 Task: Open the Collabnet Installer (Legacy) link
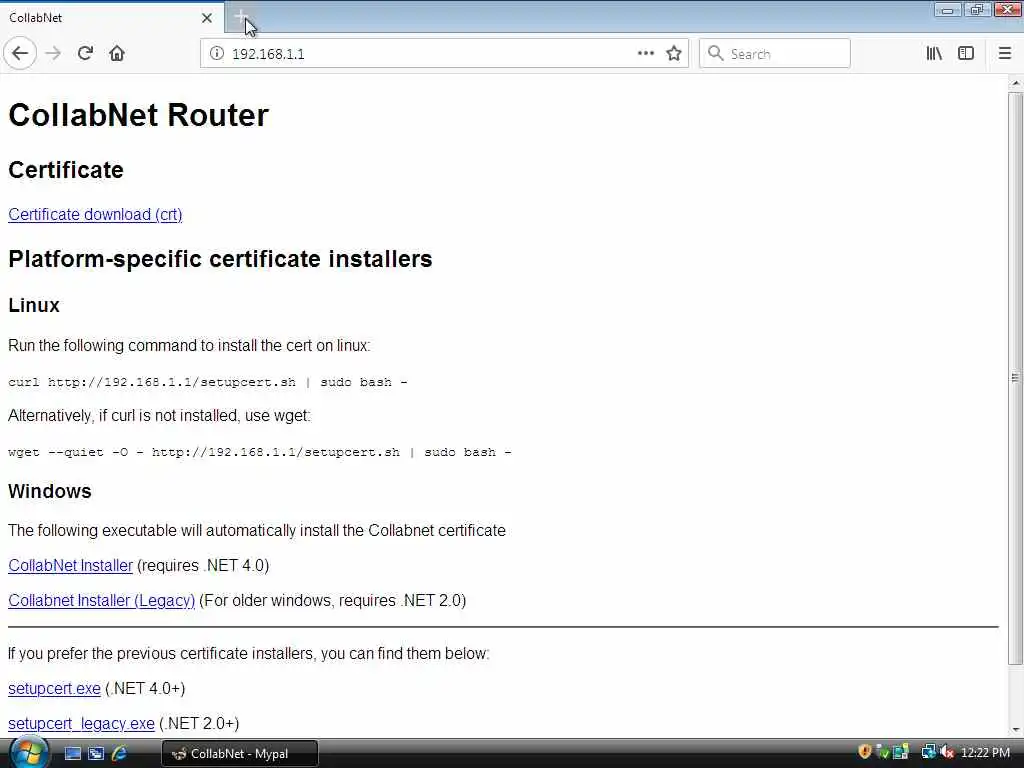tap(102, 600)
